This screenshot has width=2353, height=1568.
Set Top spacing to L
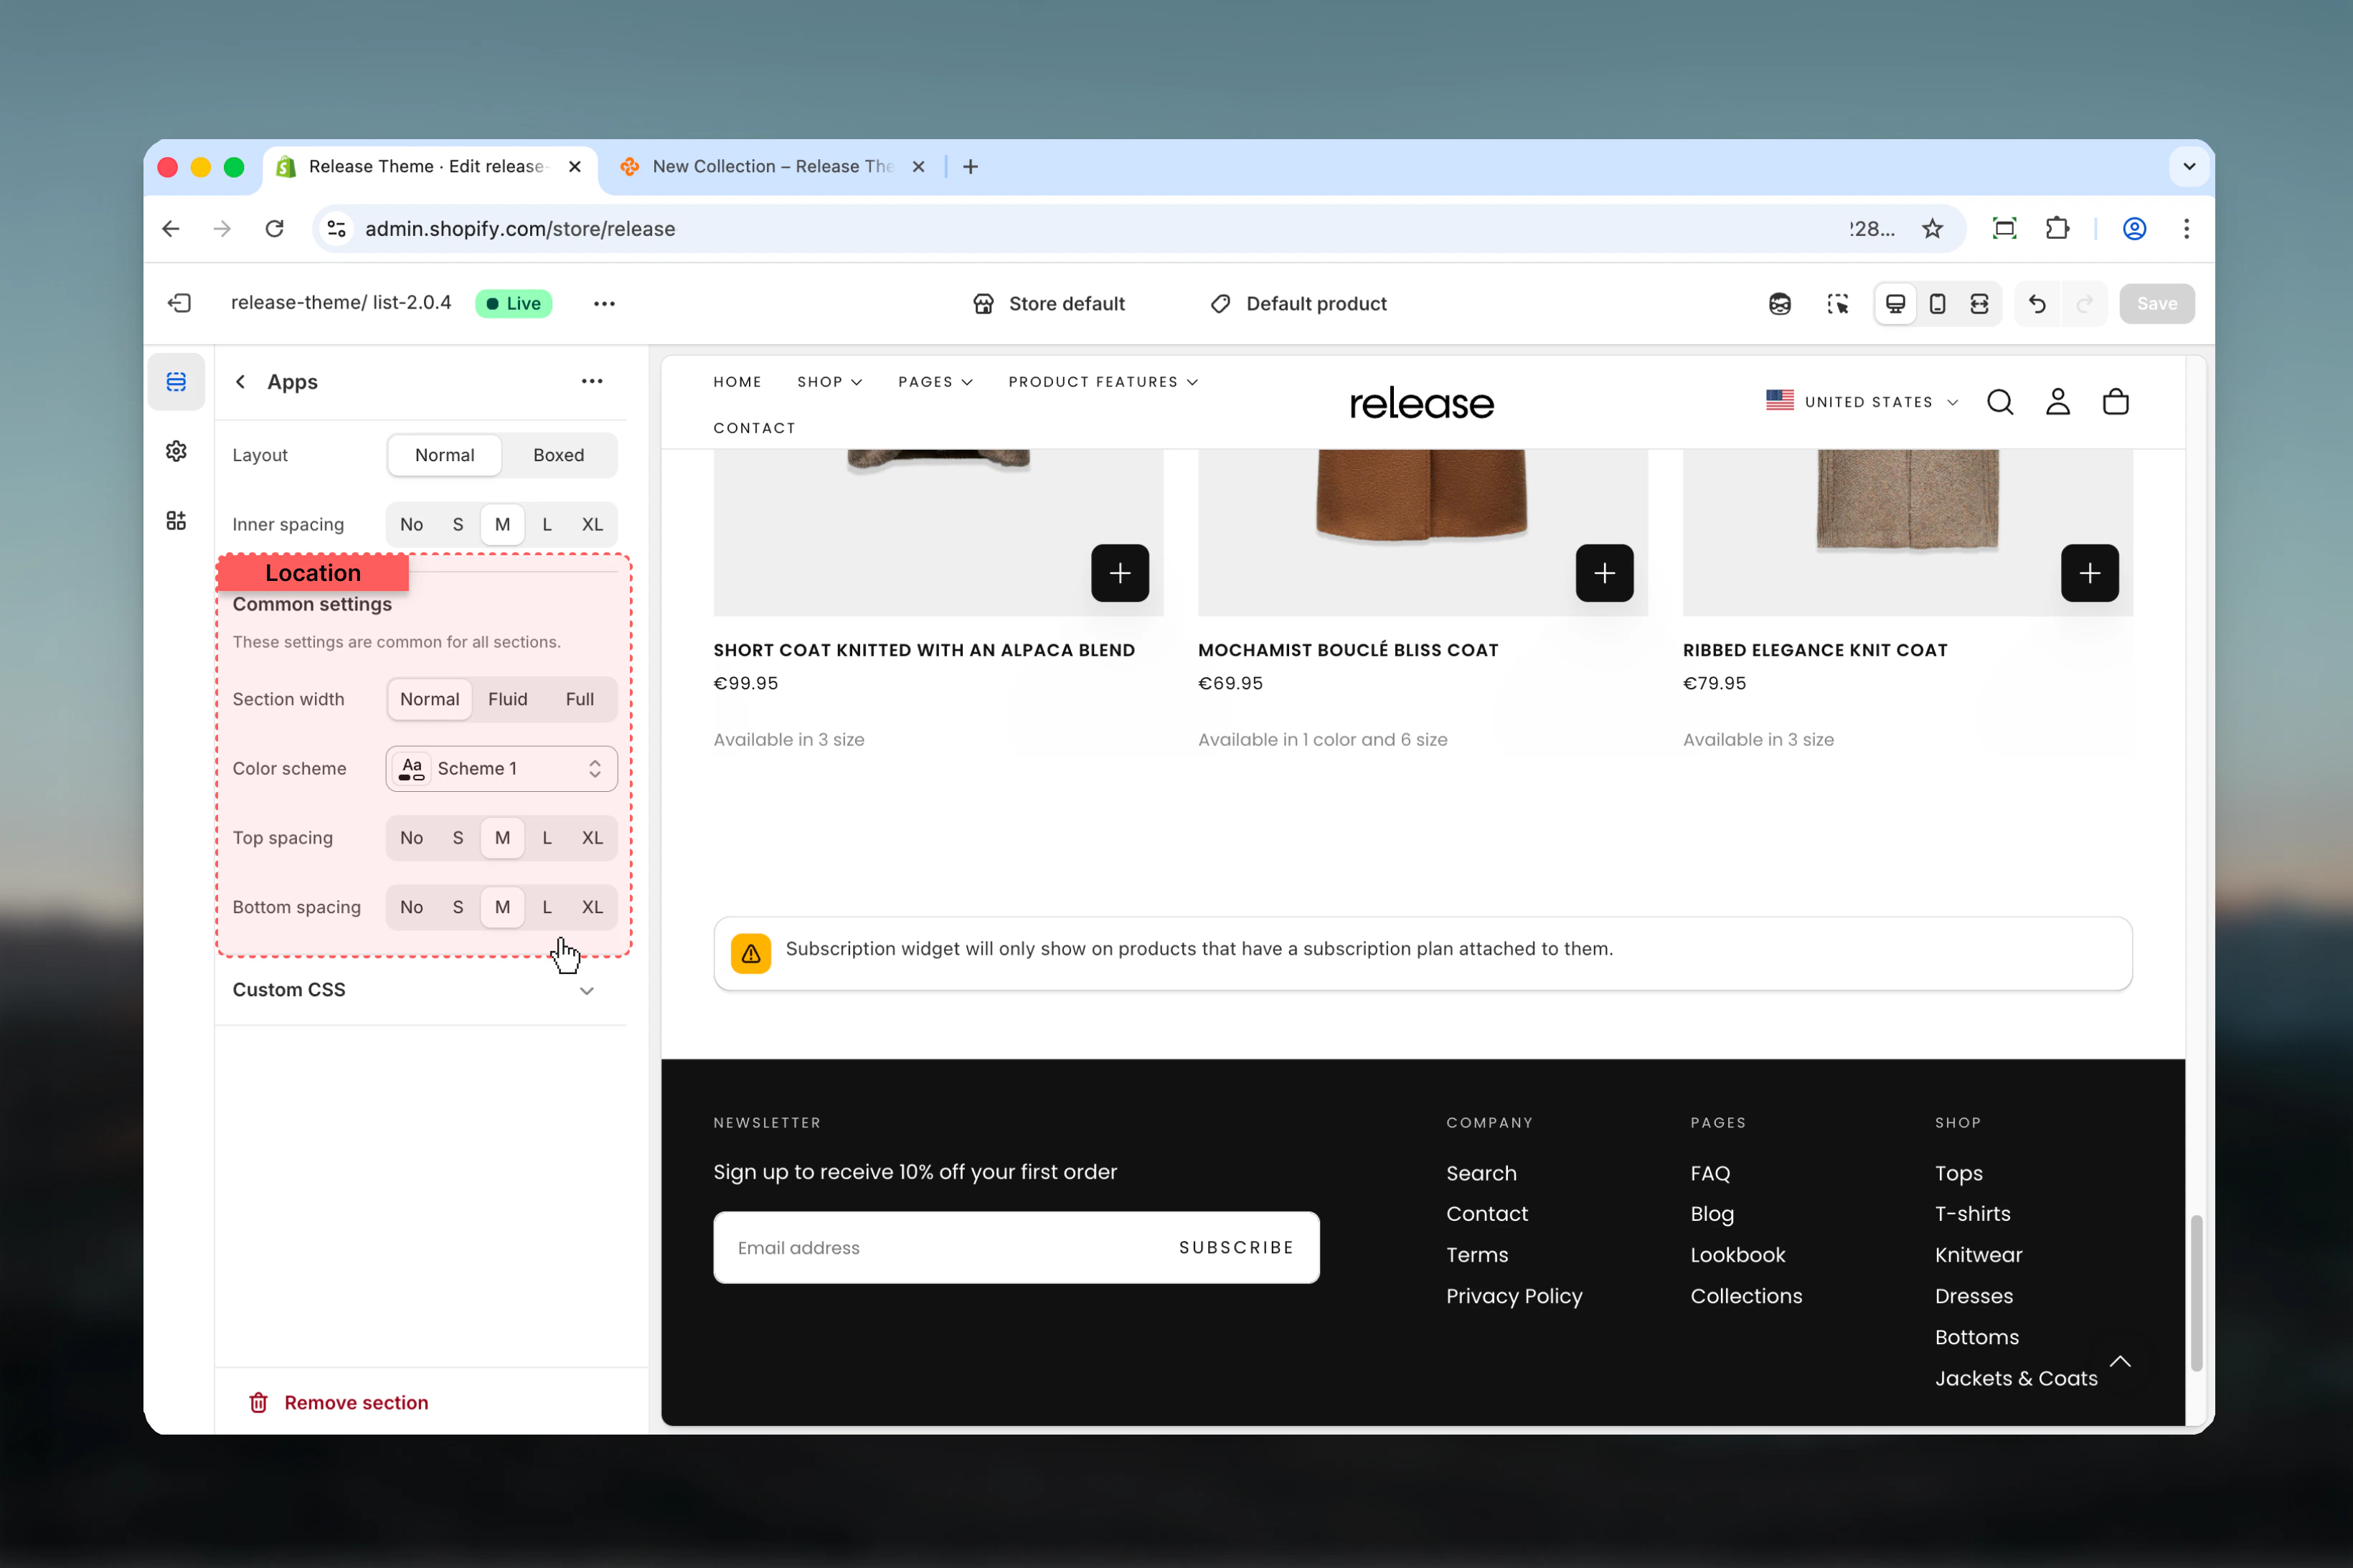[547, 838]
